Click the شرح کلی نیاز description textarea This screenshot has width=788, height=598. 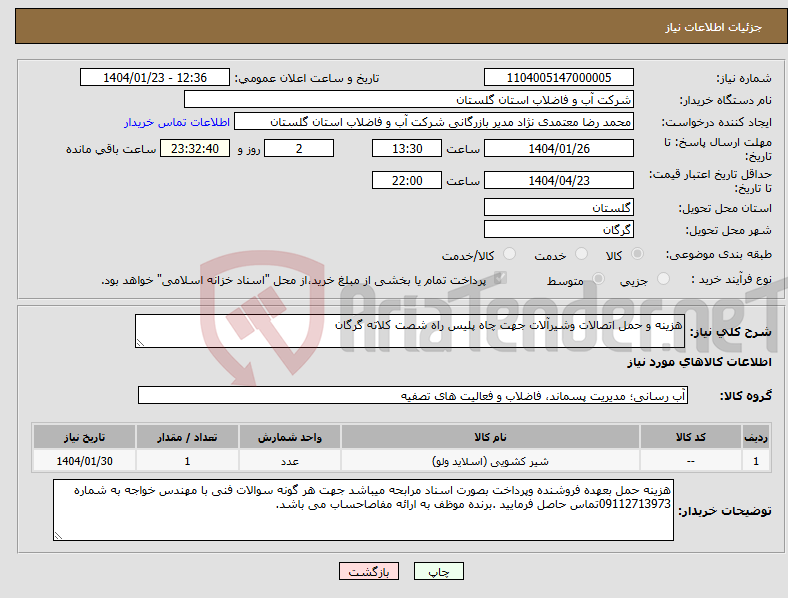click(x=410, y=331)
